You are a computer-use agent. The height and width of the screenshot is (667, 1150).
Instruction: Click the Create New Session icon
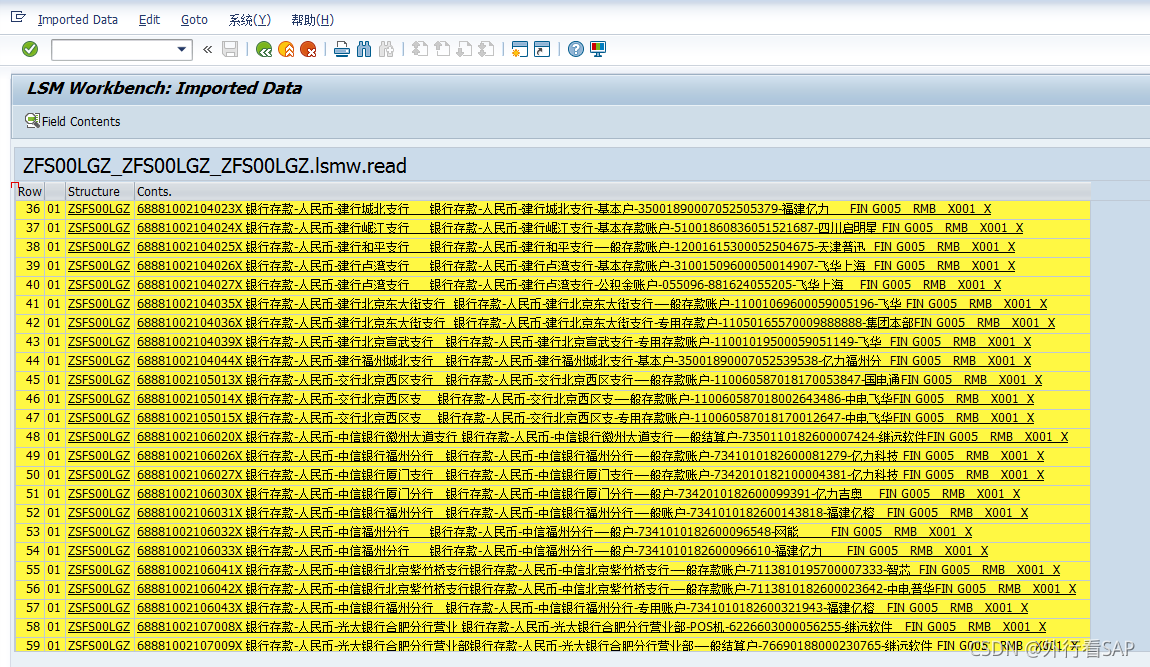click(x=519, y=49)
